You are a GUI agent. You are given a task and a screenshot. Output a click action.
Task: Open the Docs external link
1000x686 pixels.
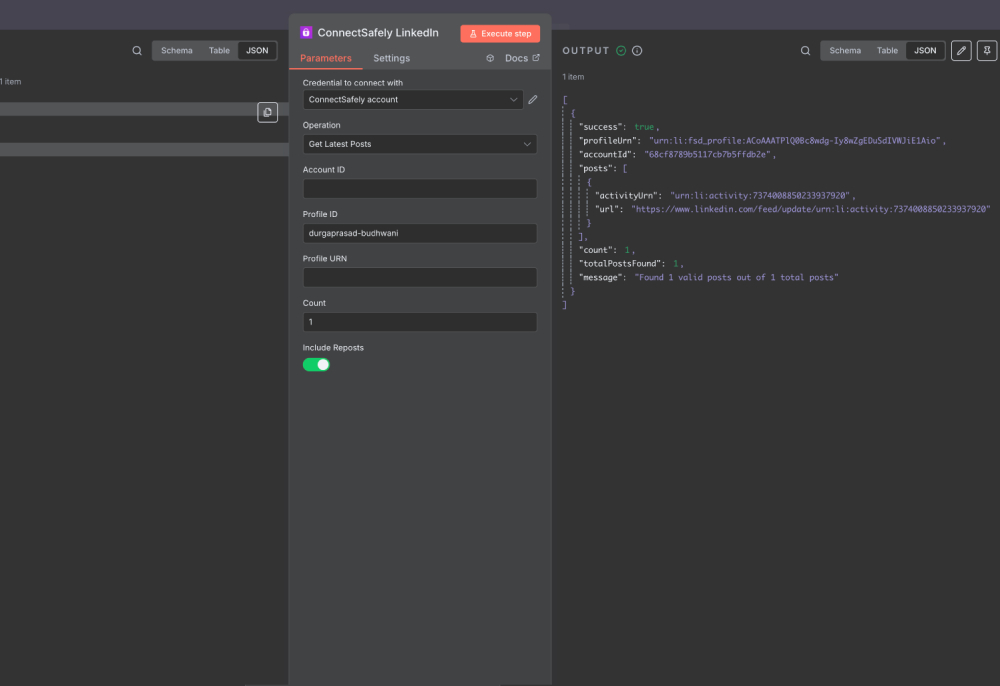(x=517, y=58)
